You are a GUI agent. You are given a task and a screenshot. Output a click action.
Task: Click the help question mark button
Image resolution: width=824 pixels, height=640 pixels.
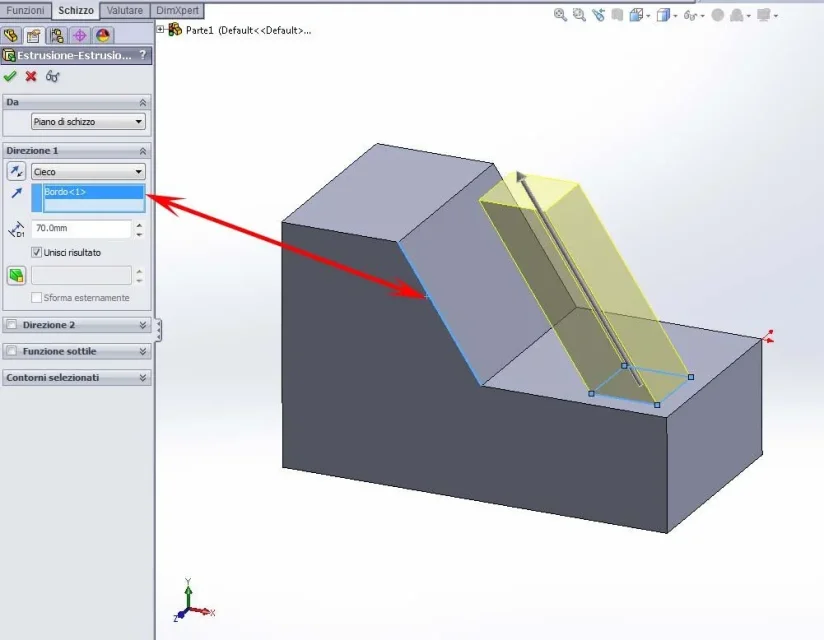point(142,55)
